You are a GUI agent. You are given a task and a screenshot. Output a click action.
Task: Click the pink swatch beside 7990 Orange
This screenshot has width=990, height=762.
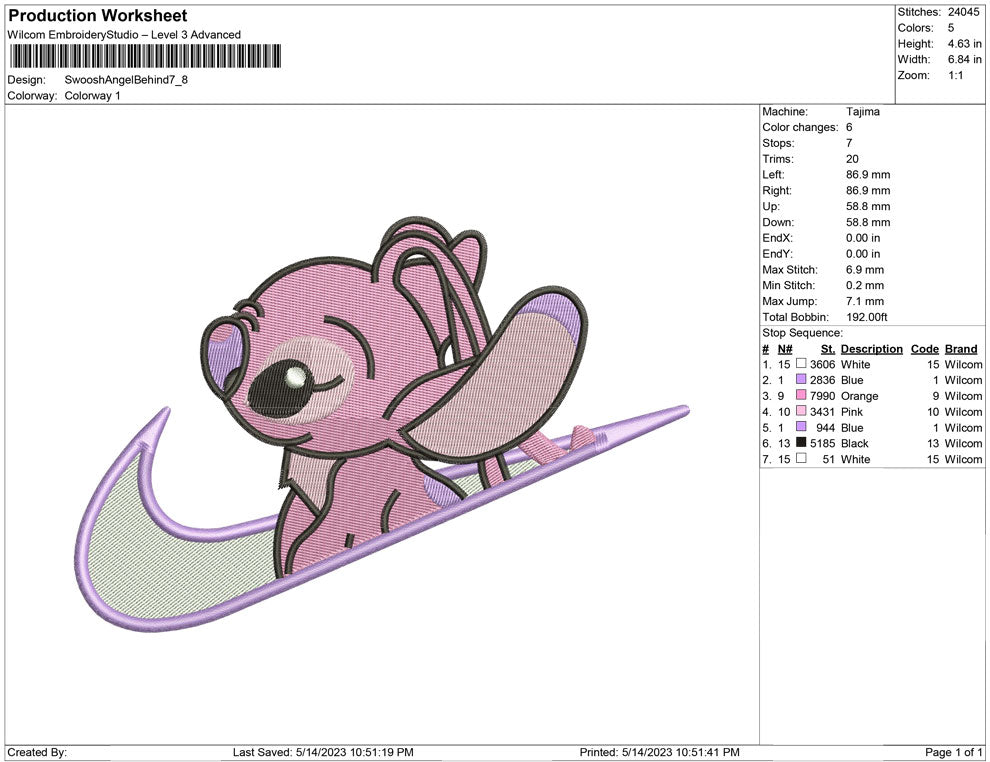coord(801,395)
